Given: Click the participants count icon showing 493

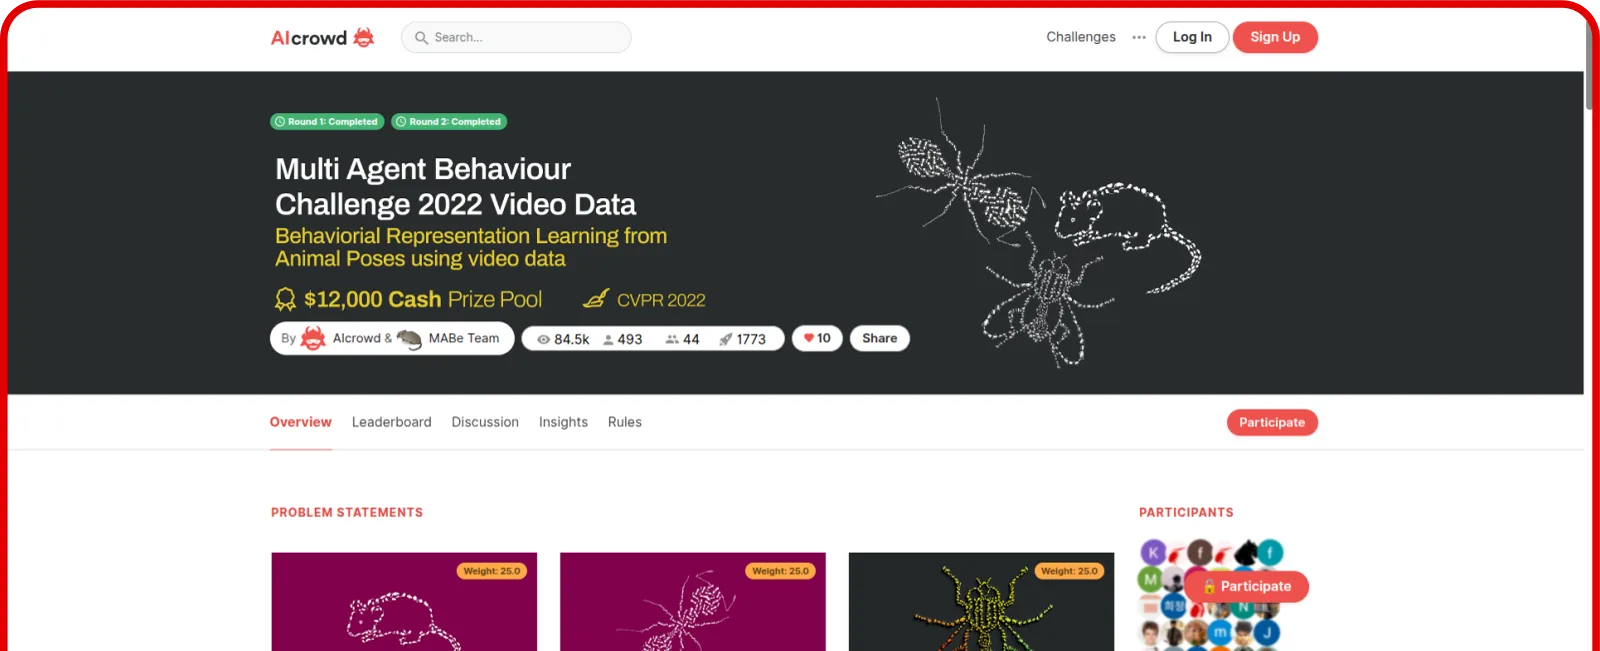Looking at the screenshot, I should point(608,339).
